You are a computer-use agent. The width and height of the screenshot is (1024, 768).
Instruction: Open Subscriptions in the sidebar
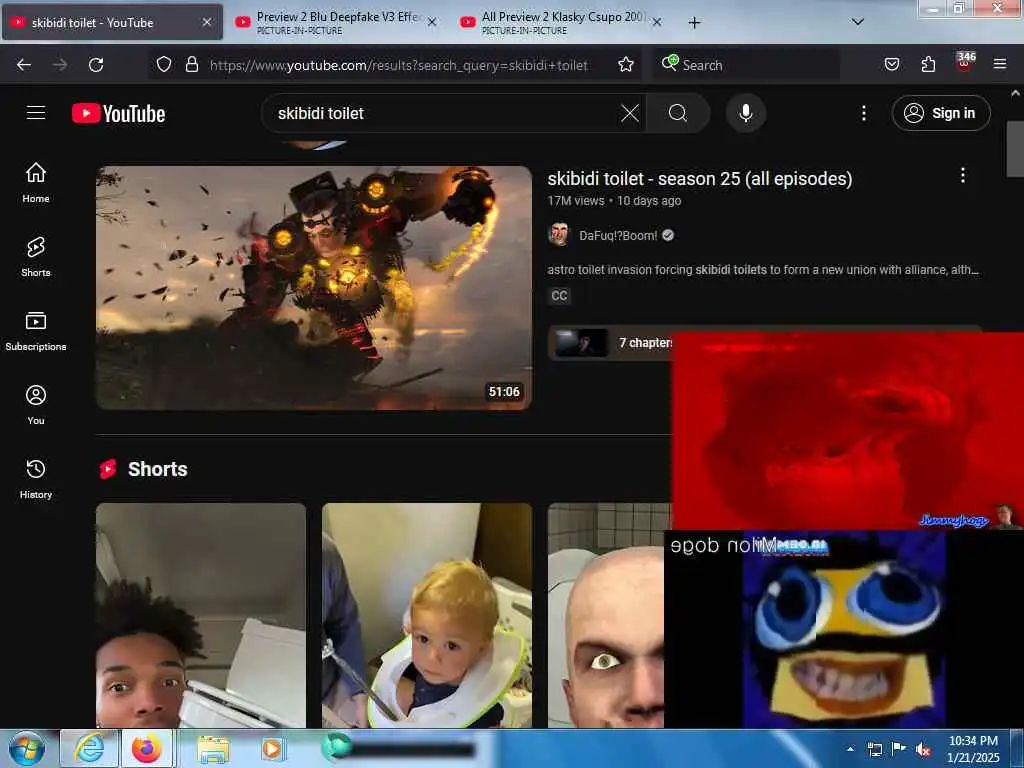pyautogui.click(x=36, y=331)
